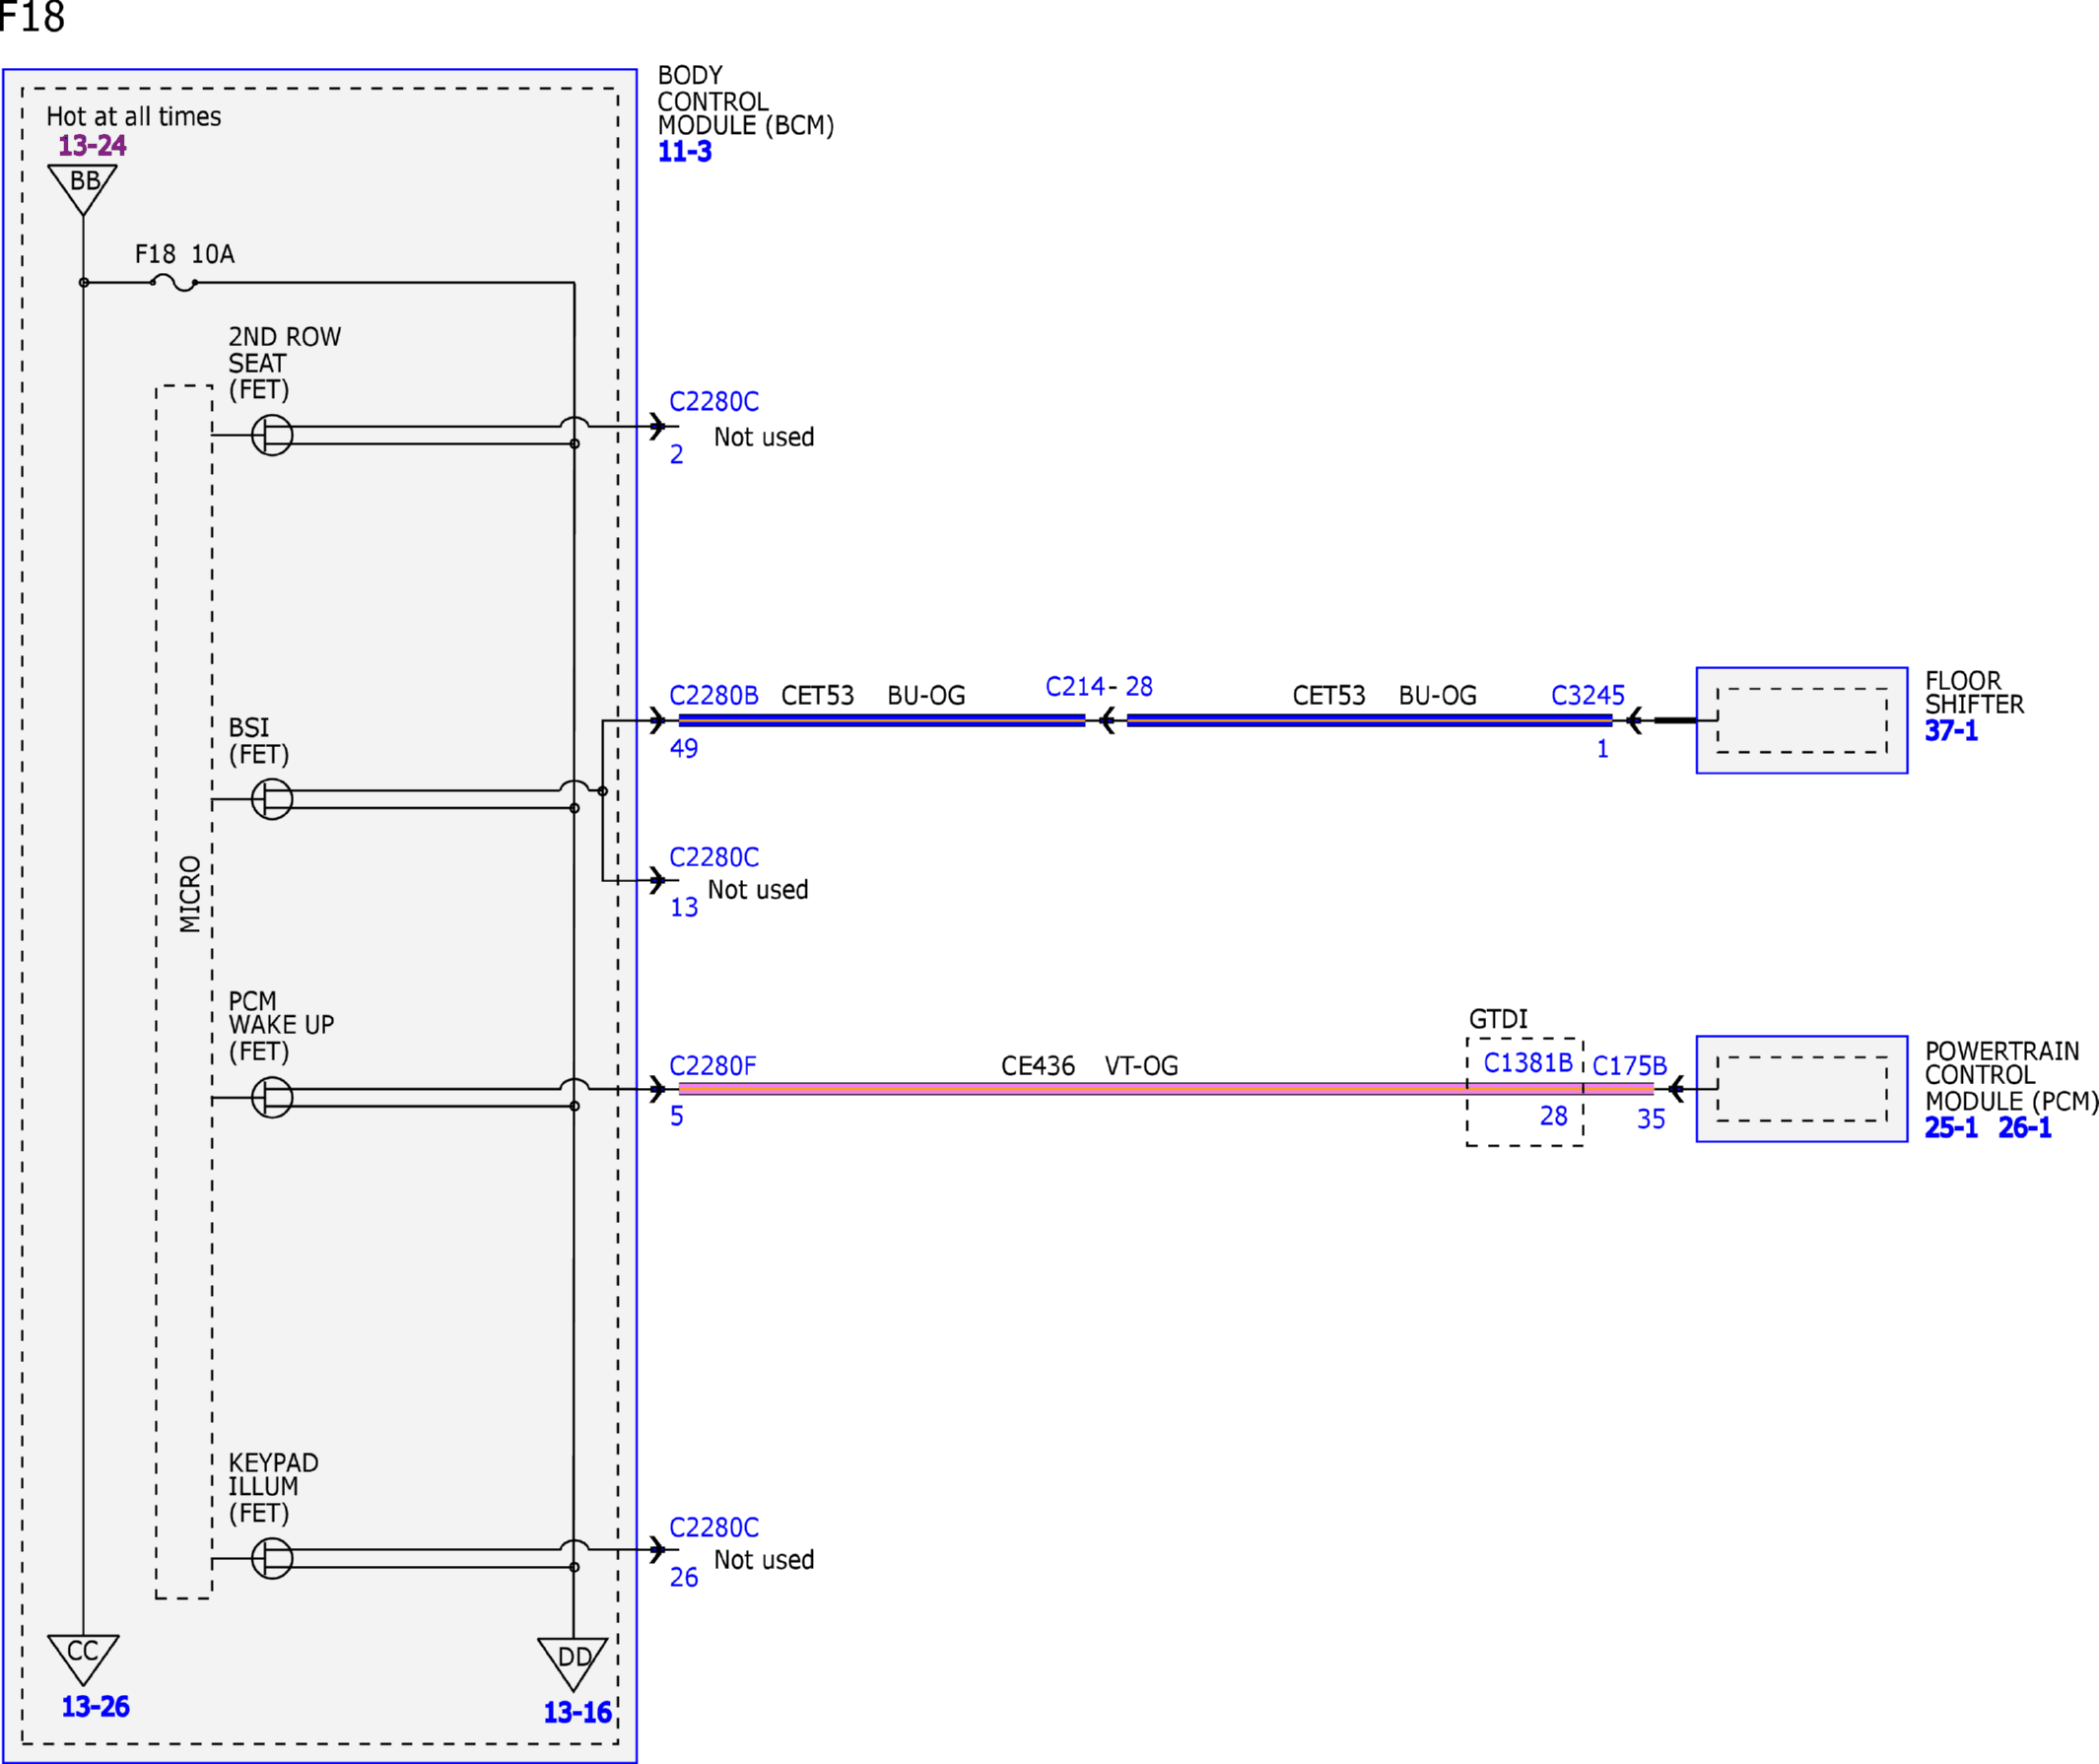Click connector label C175B

pos(1630,1066)
